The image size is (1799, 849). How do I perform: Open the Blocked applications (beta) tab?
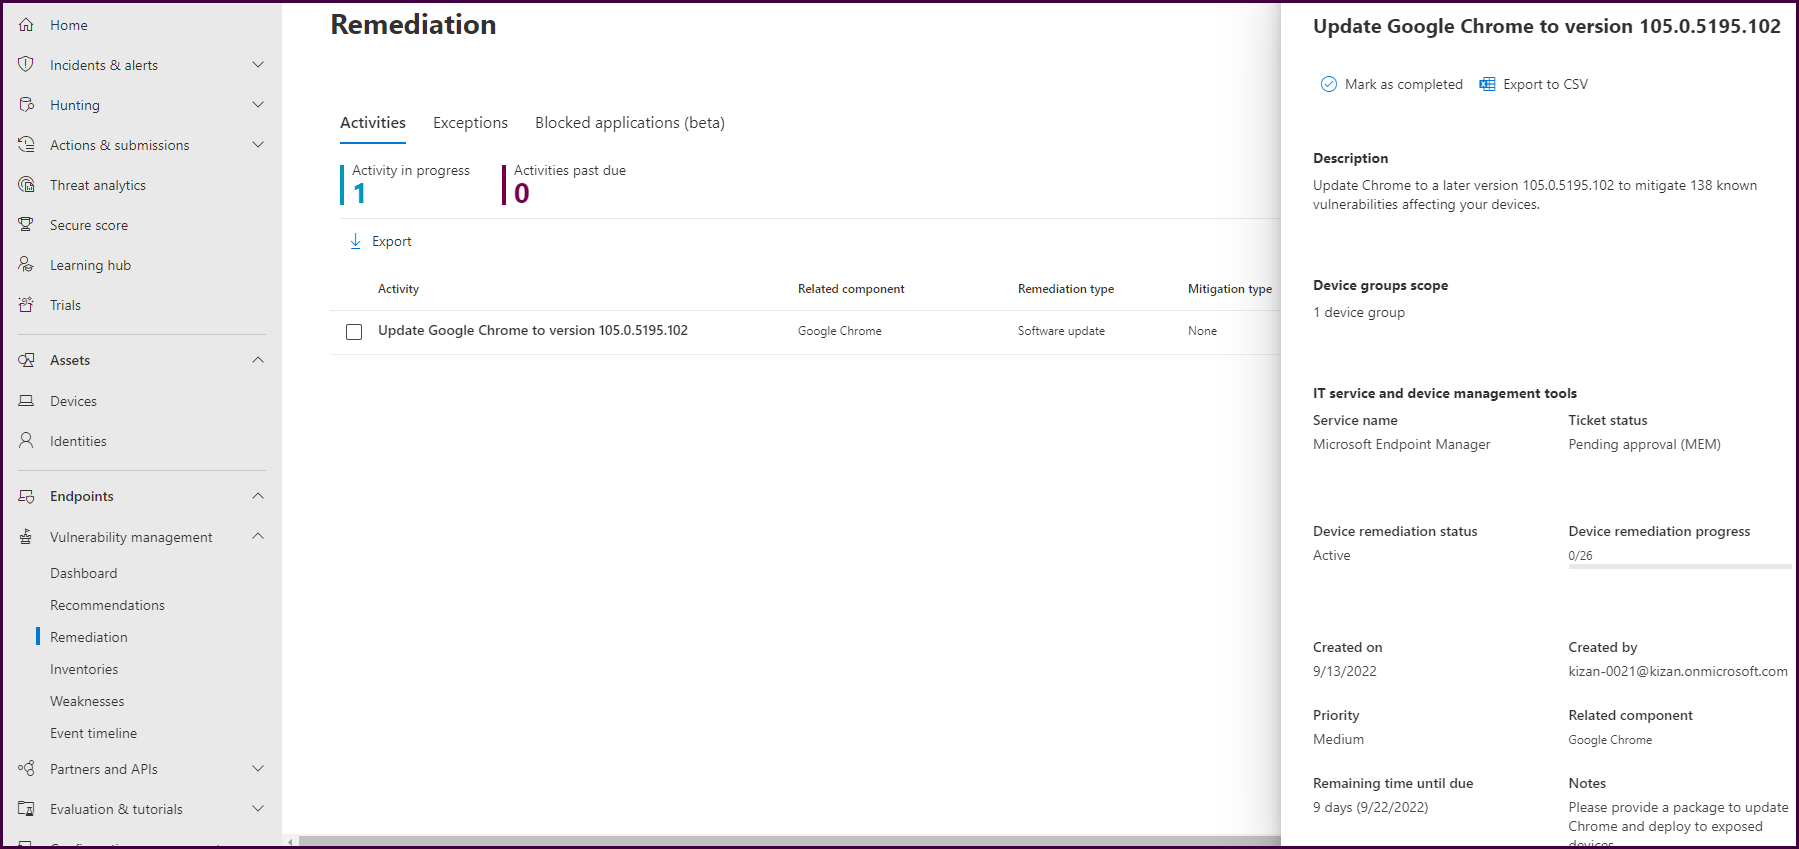629,123
